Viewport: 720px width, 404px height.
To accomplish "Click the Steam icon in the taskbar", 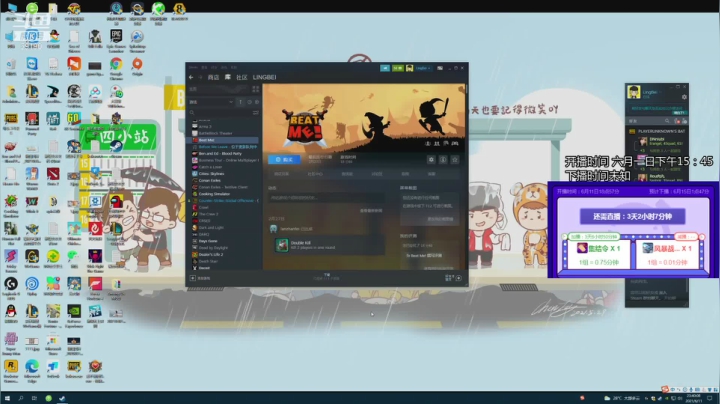I will [62, 398].
